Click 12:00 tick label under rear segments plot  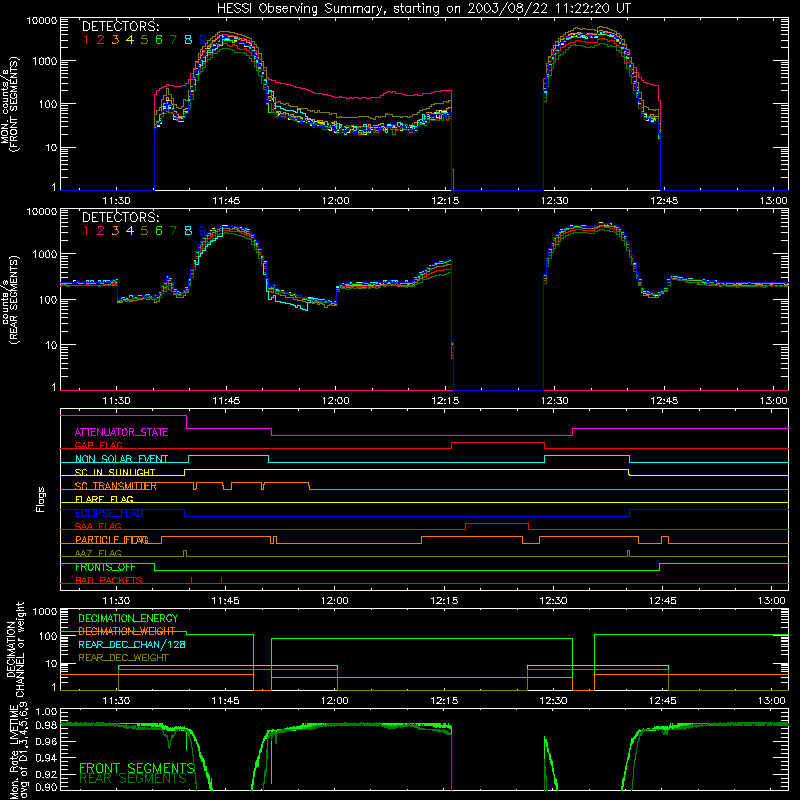[336, 401]
